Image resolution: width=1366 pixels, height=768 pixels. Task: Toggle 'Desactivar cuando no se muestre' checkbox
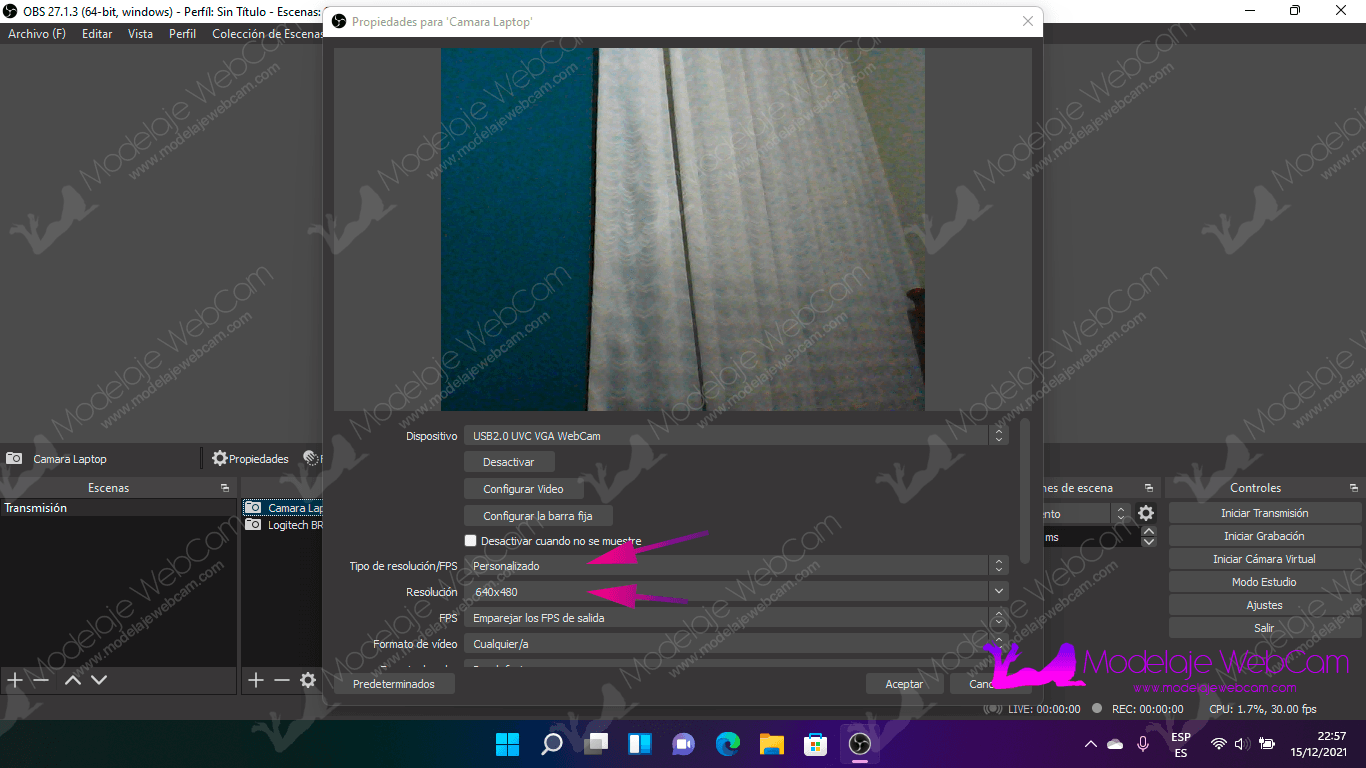pyautogui.click(x=471, y=541)
